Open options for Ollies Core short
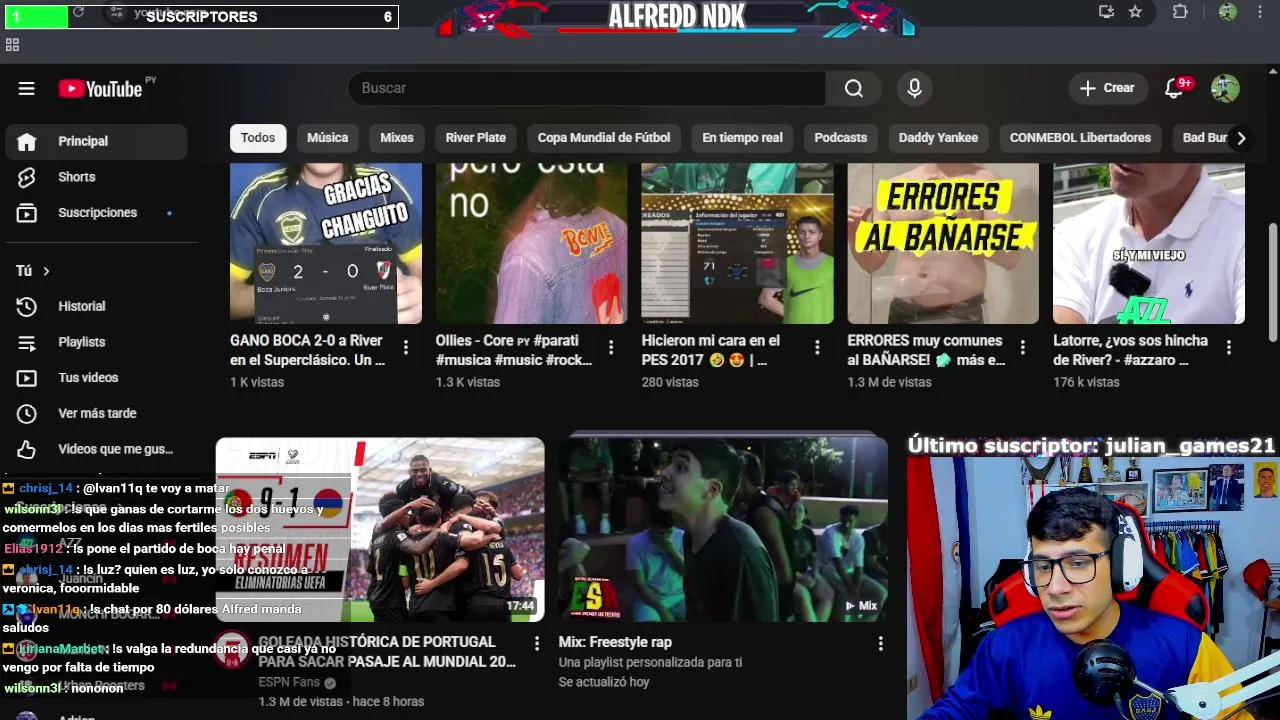Image resolution: width=1280 pixels, height=720 pixels. [611, 347]
